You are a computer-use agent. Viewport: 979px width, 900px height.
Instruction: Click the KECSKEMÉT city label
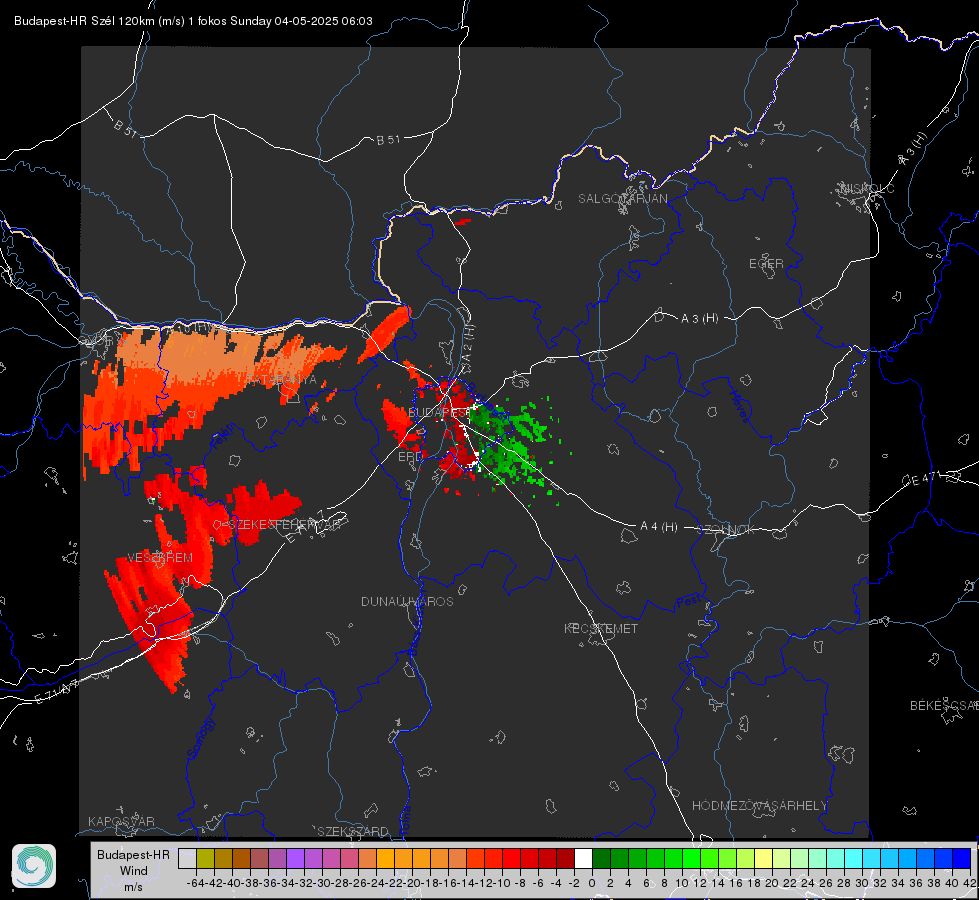coord(601,628)
